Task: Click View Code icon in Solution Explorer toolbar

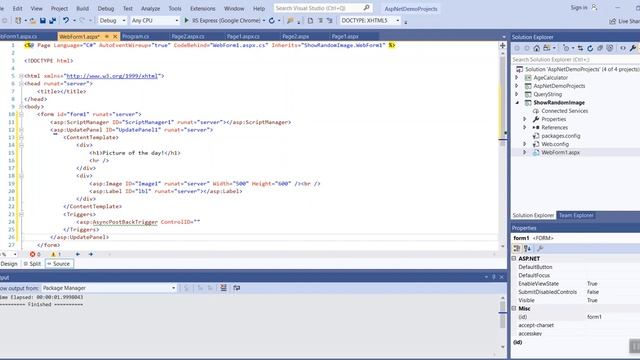Action: [x=623, y=48]
